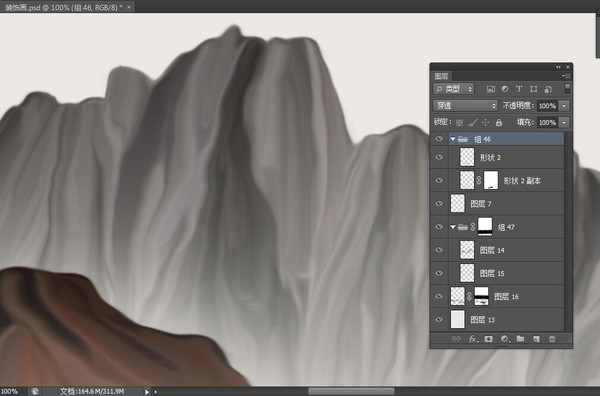Collapse the 组 47 group triangle
600x396 pixels.
point(453,227)
